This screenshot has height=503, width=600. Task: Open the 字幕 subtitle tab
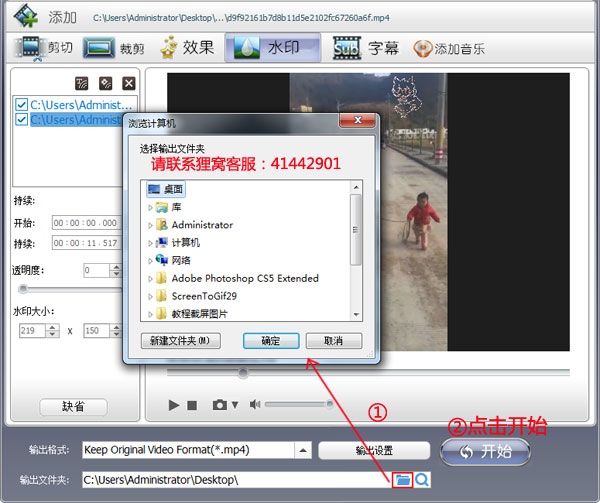pyautogui.click(x=365, y=48)
